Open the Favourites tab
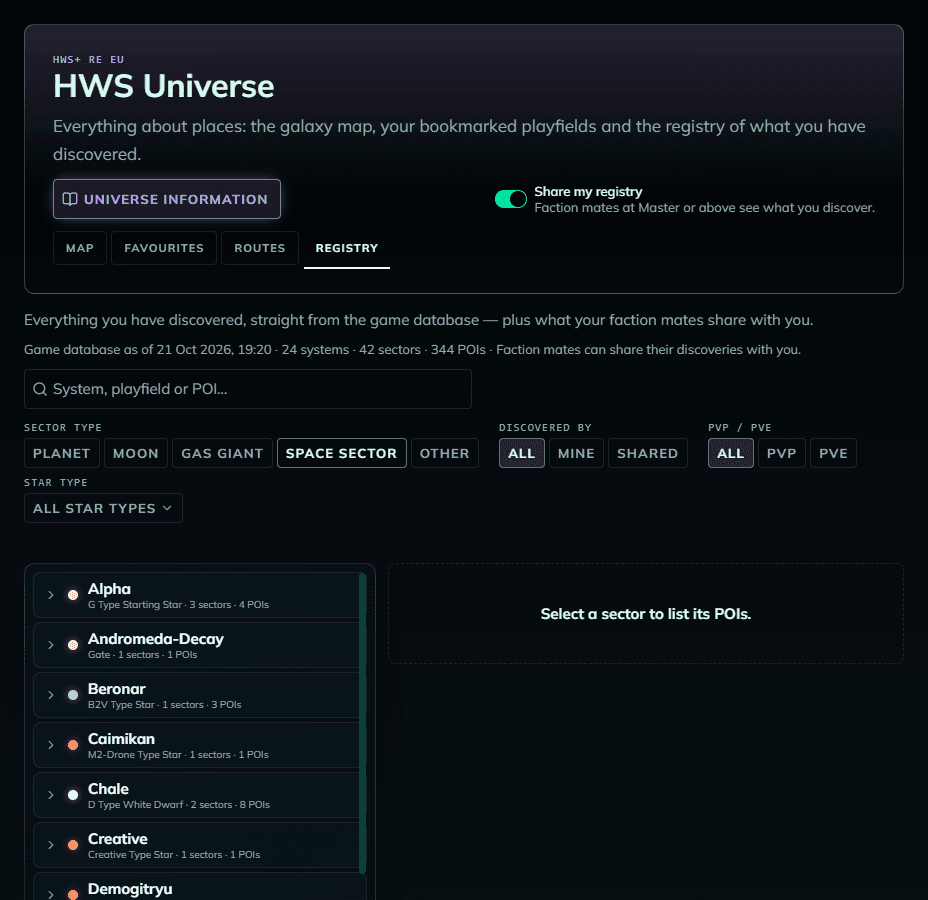 click(x=164, y=248)
